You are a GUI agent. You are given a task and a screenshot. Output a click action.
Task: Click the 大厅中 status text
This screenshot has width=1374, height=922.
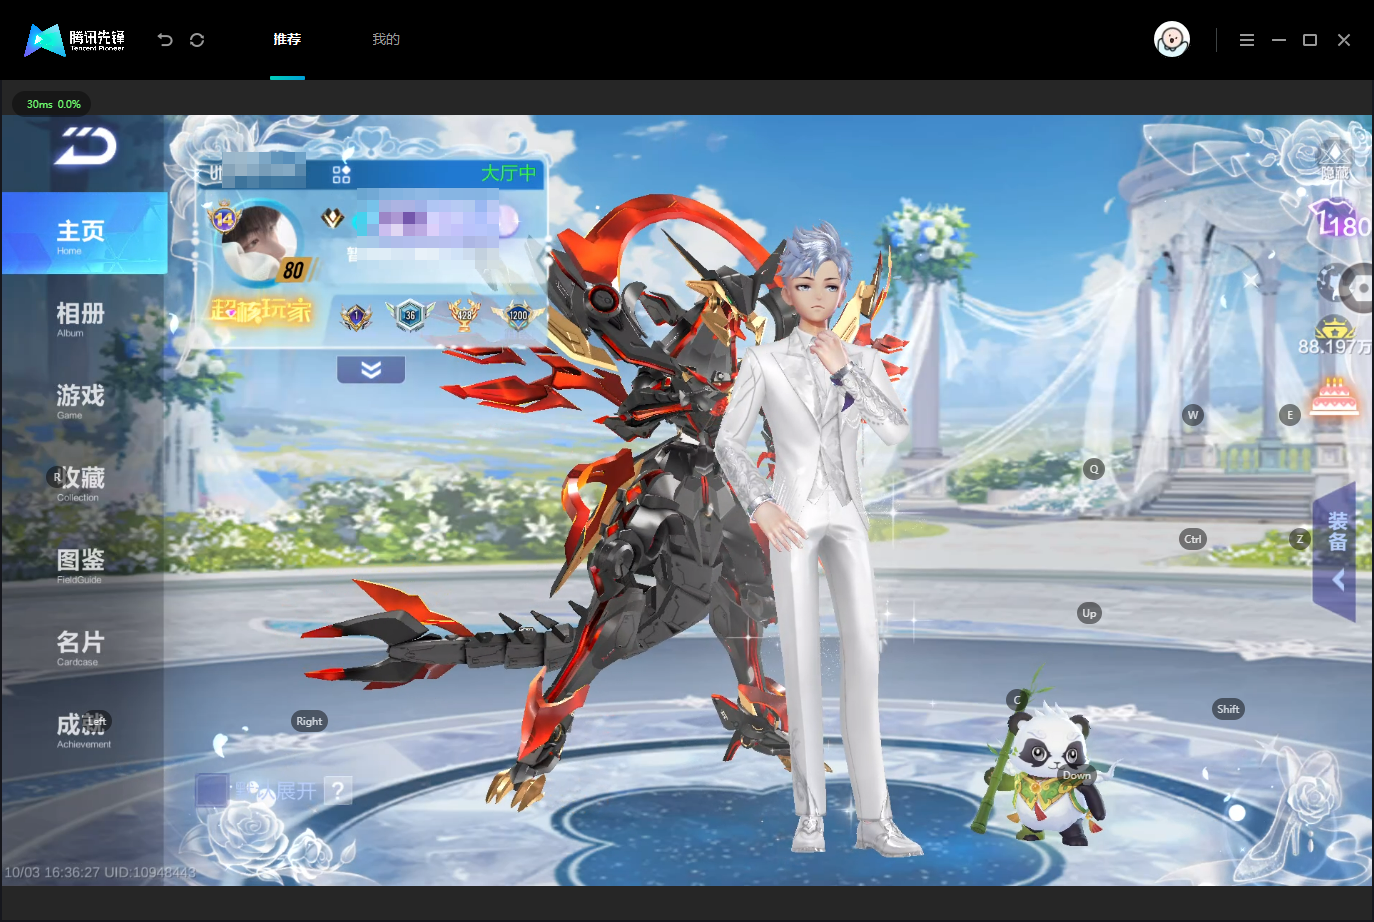pyautogui.click(x=509, y=174)
